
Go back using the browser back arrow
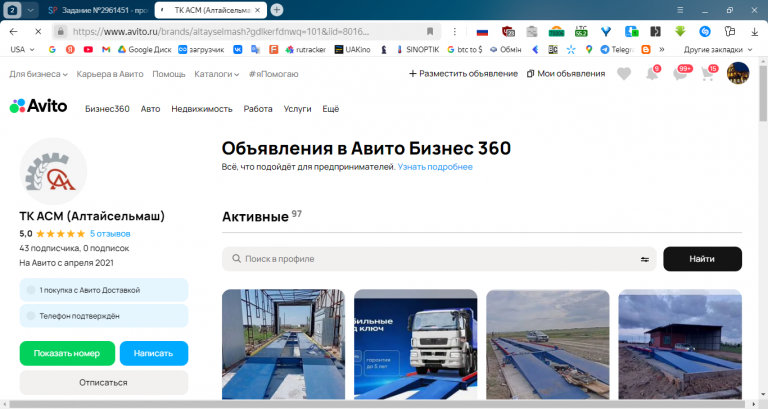[x=13, y=32]
